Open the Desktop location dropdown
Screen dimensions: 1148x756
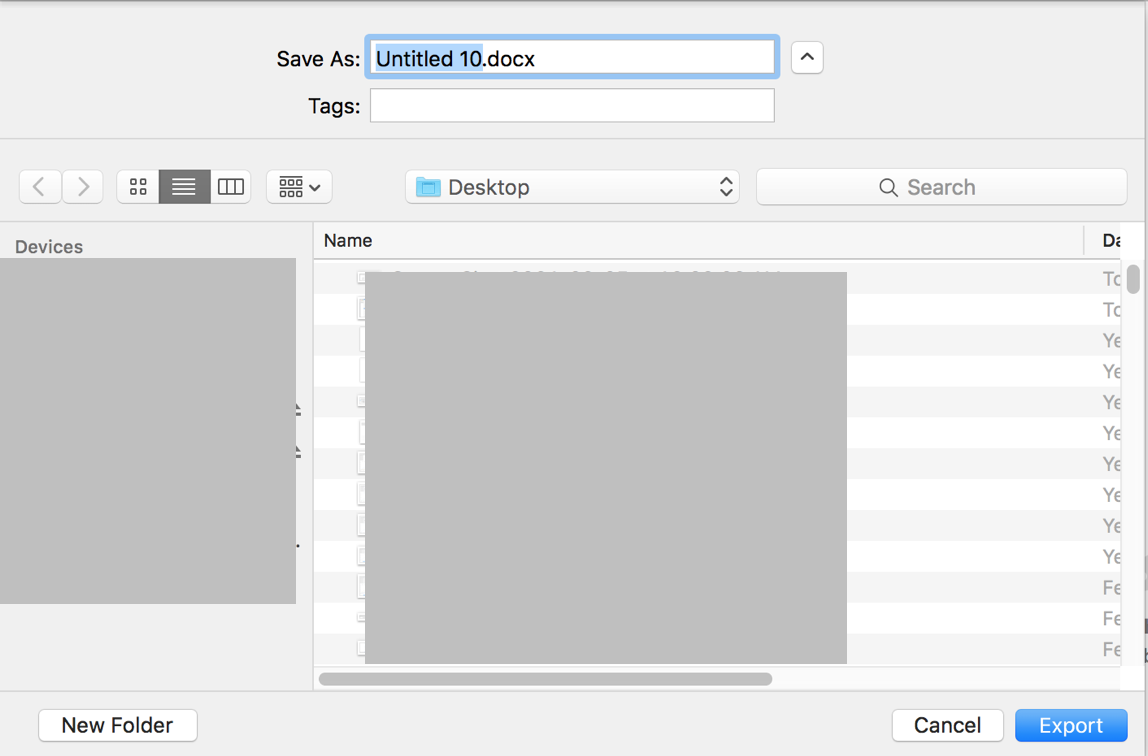pos(725,186)
